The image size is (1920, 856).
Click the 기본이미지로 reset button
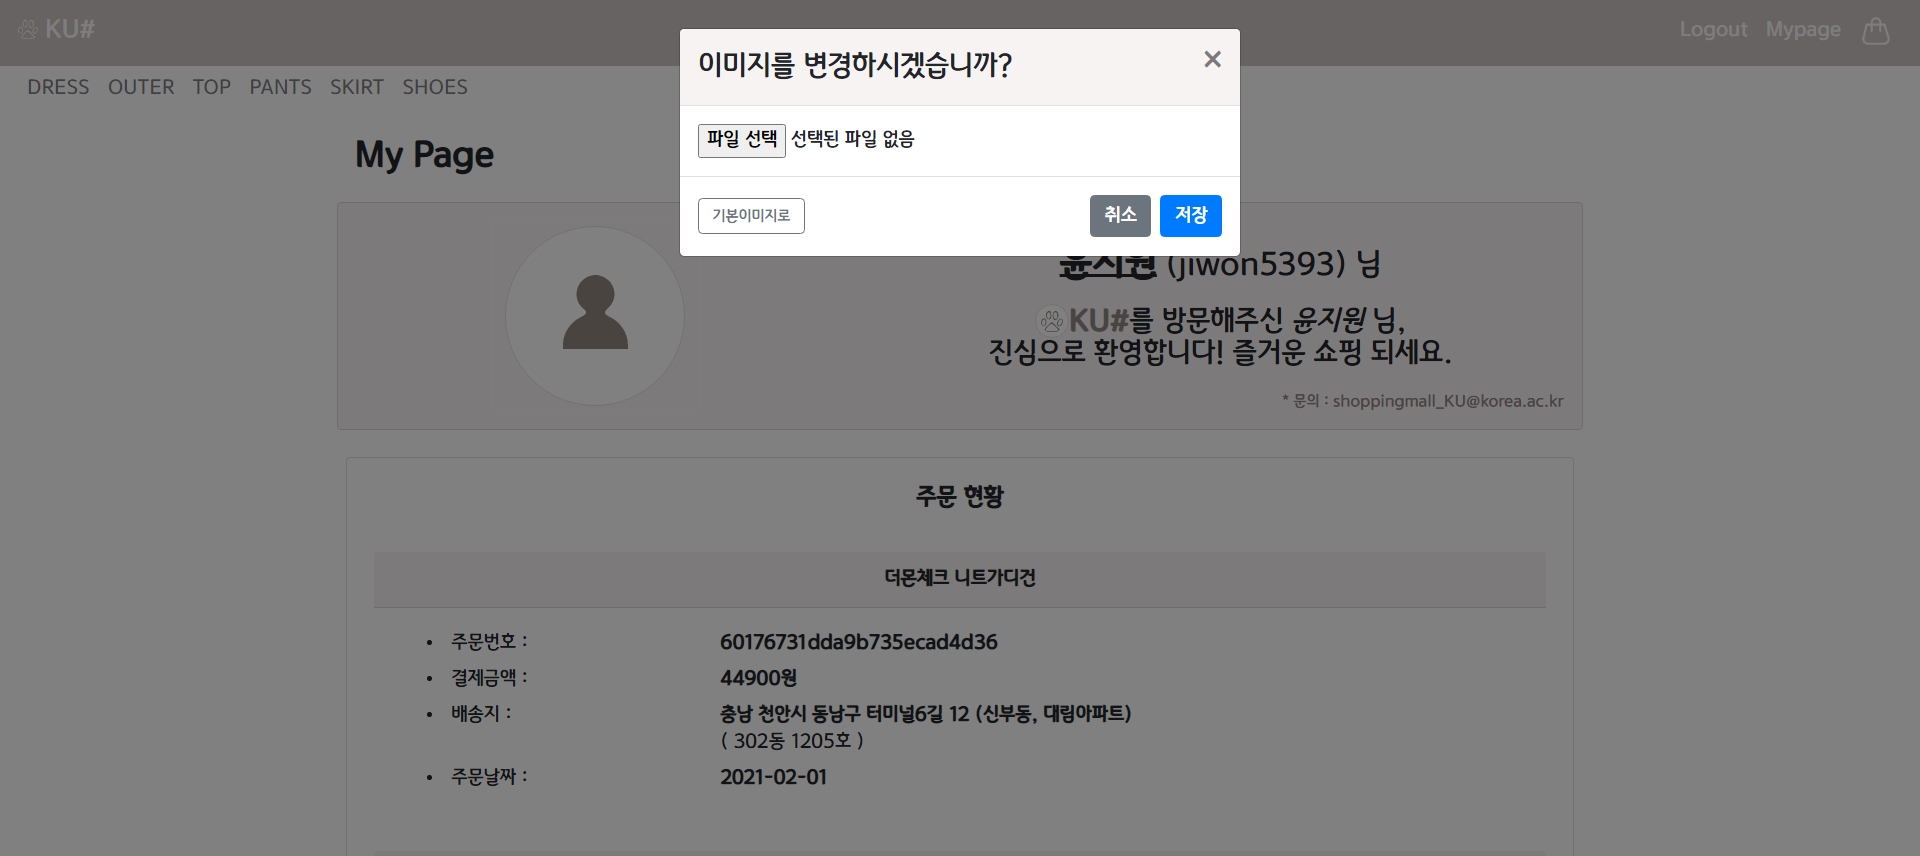tap(751, 216)
